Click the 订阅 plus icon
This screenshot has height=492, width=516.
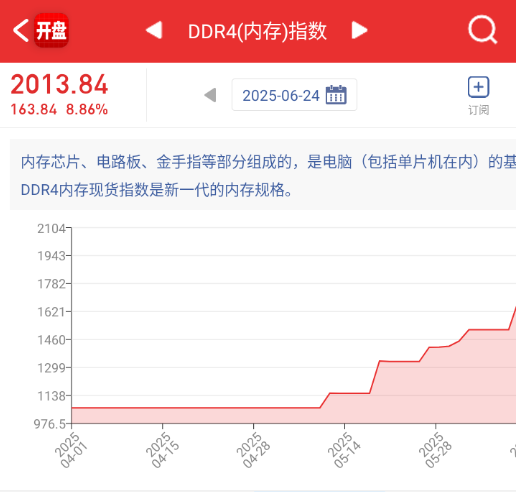tap(478, 87)
